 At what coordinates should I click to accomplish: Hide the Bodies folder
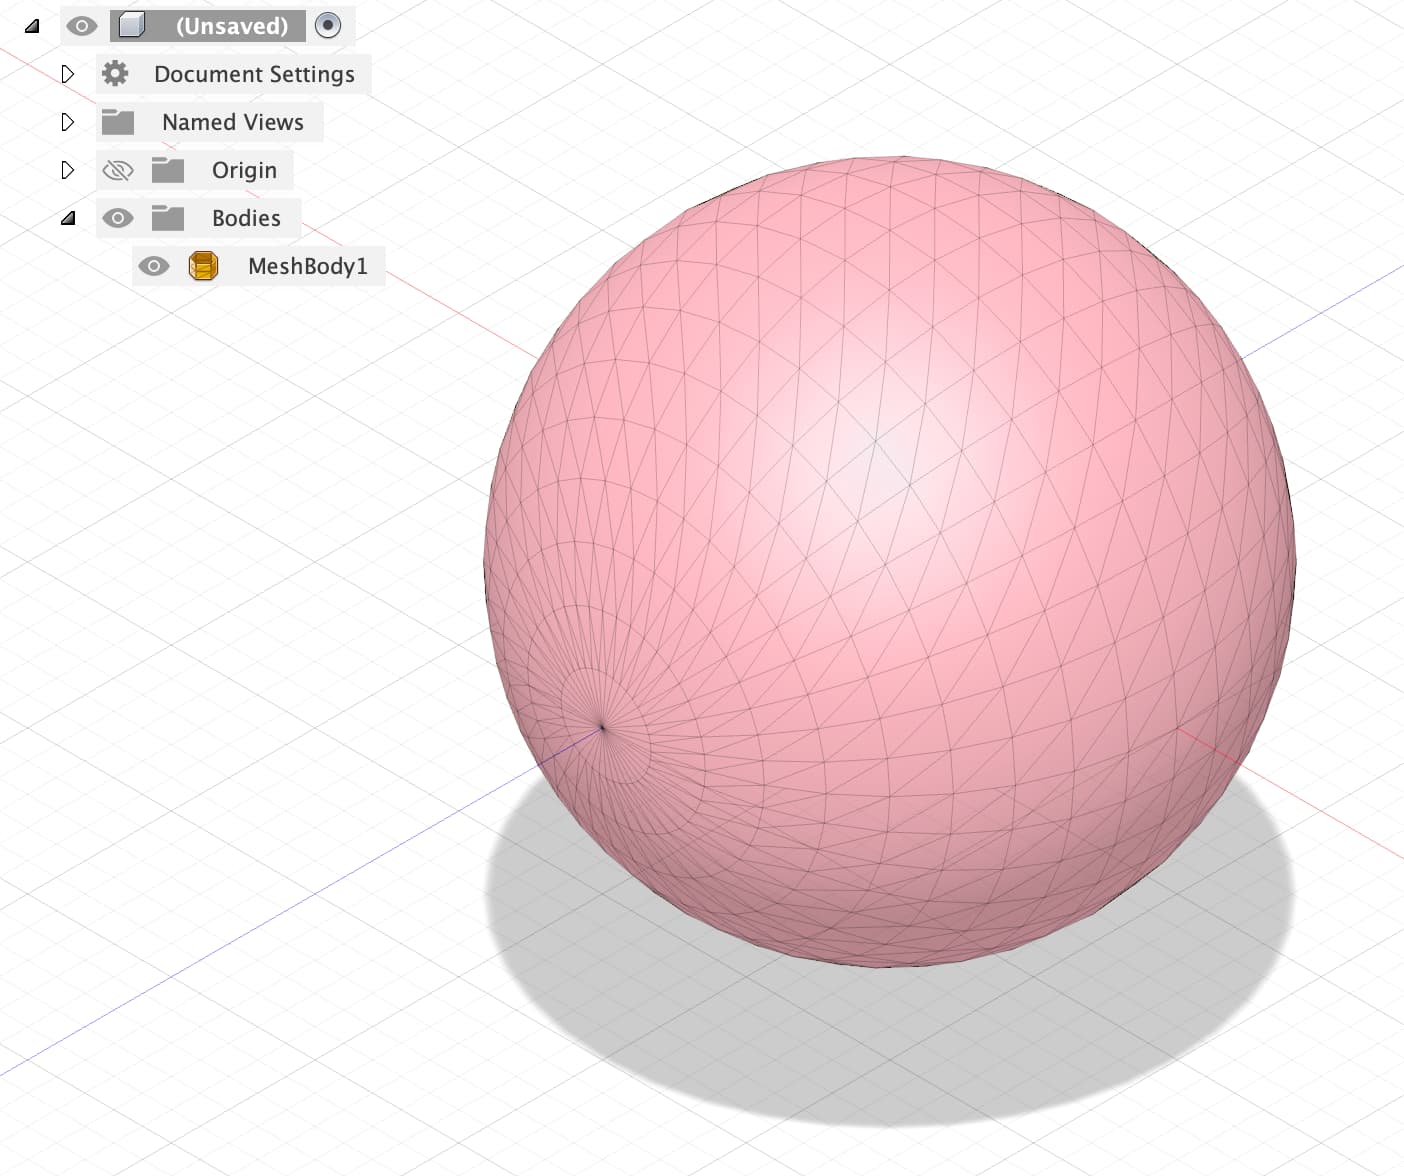[x=118, y=218]
